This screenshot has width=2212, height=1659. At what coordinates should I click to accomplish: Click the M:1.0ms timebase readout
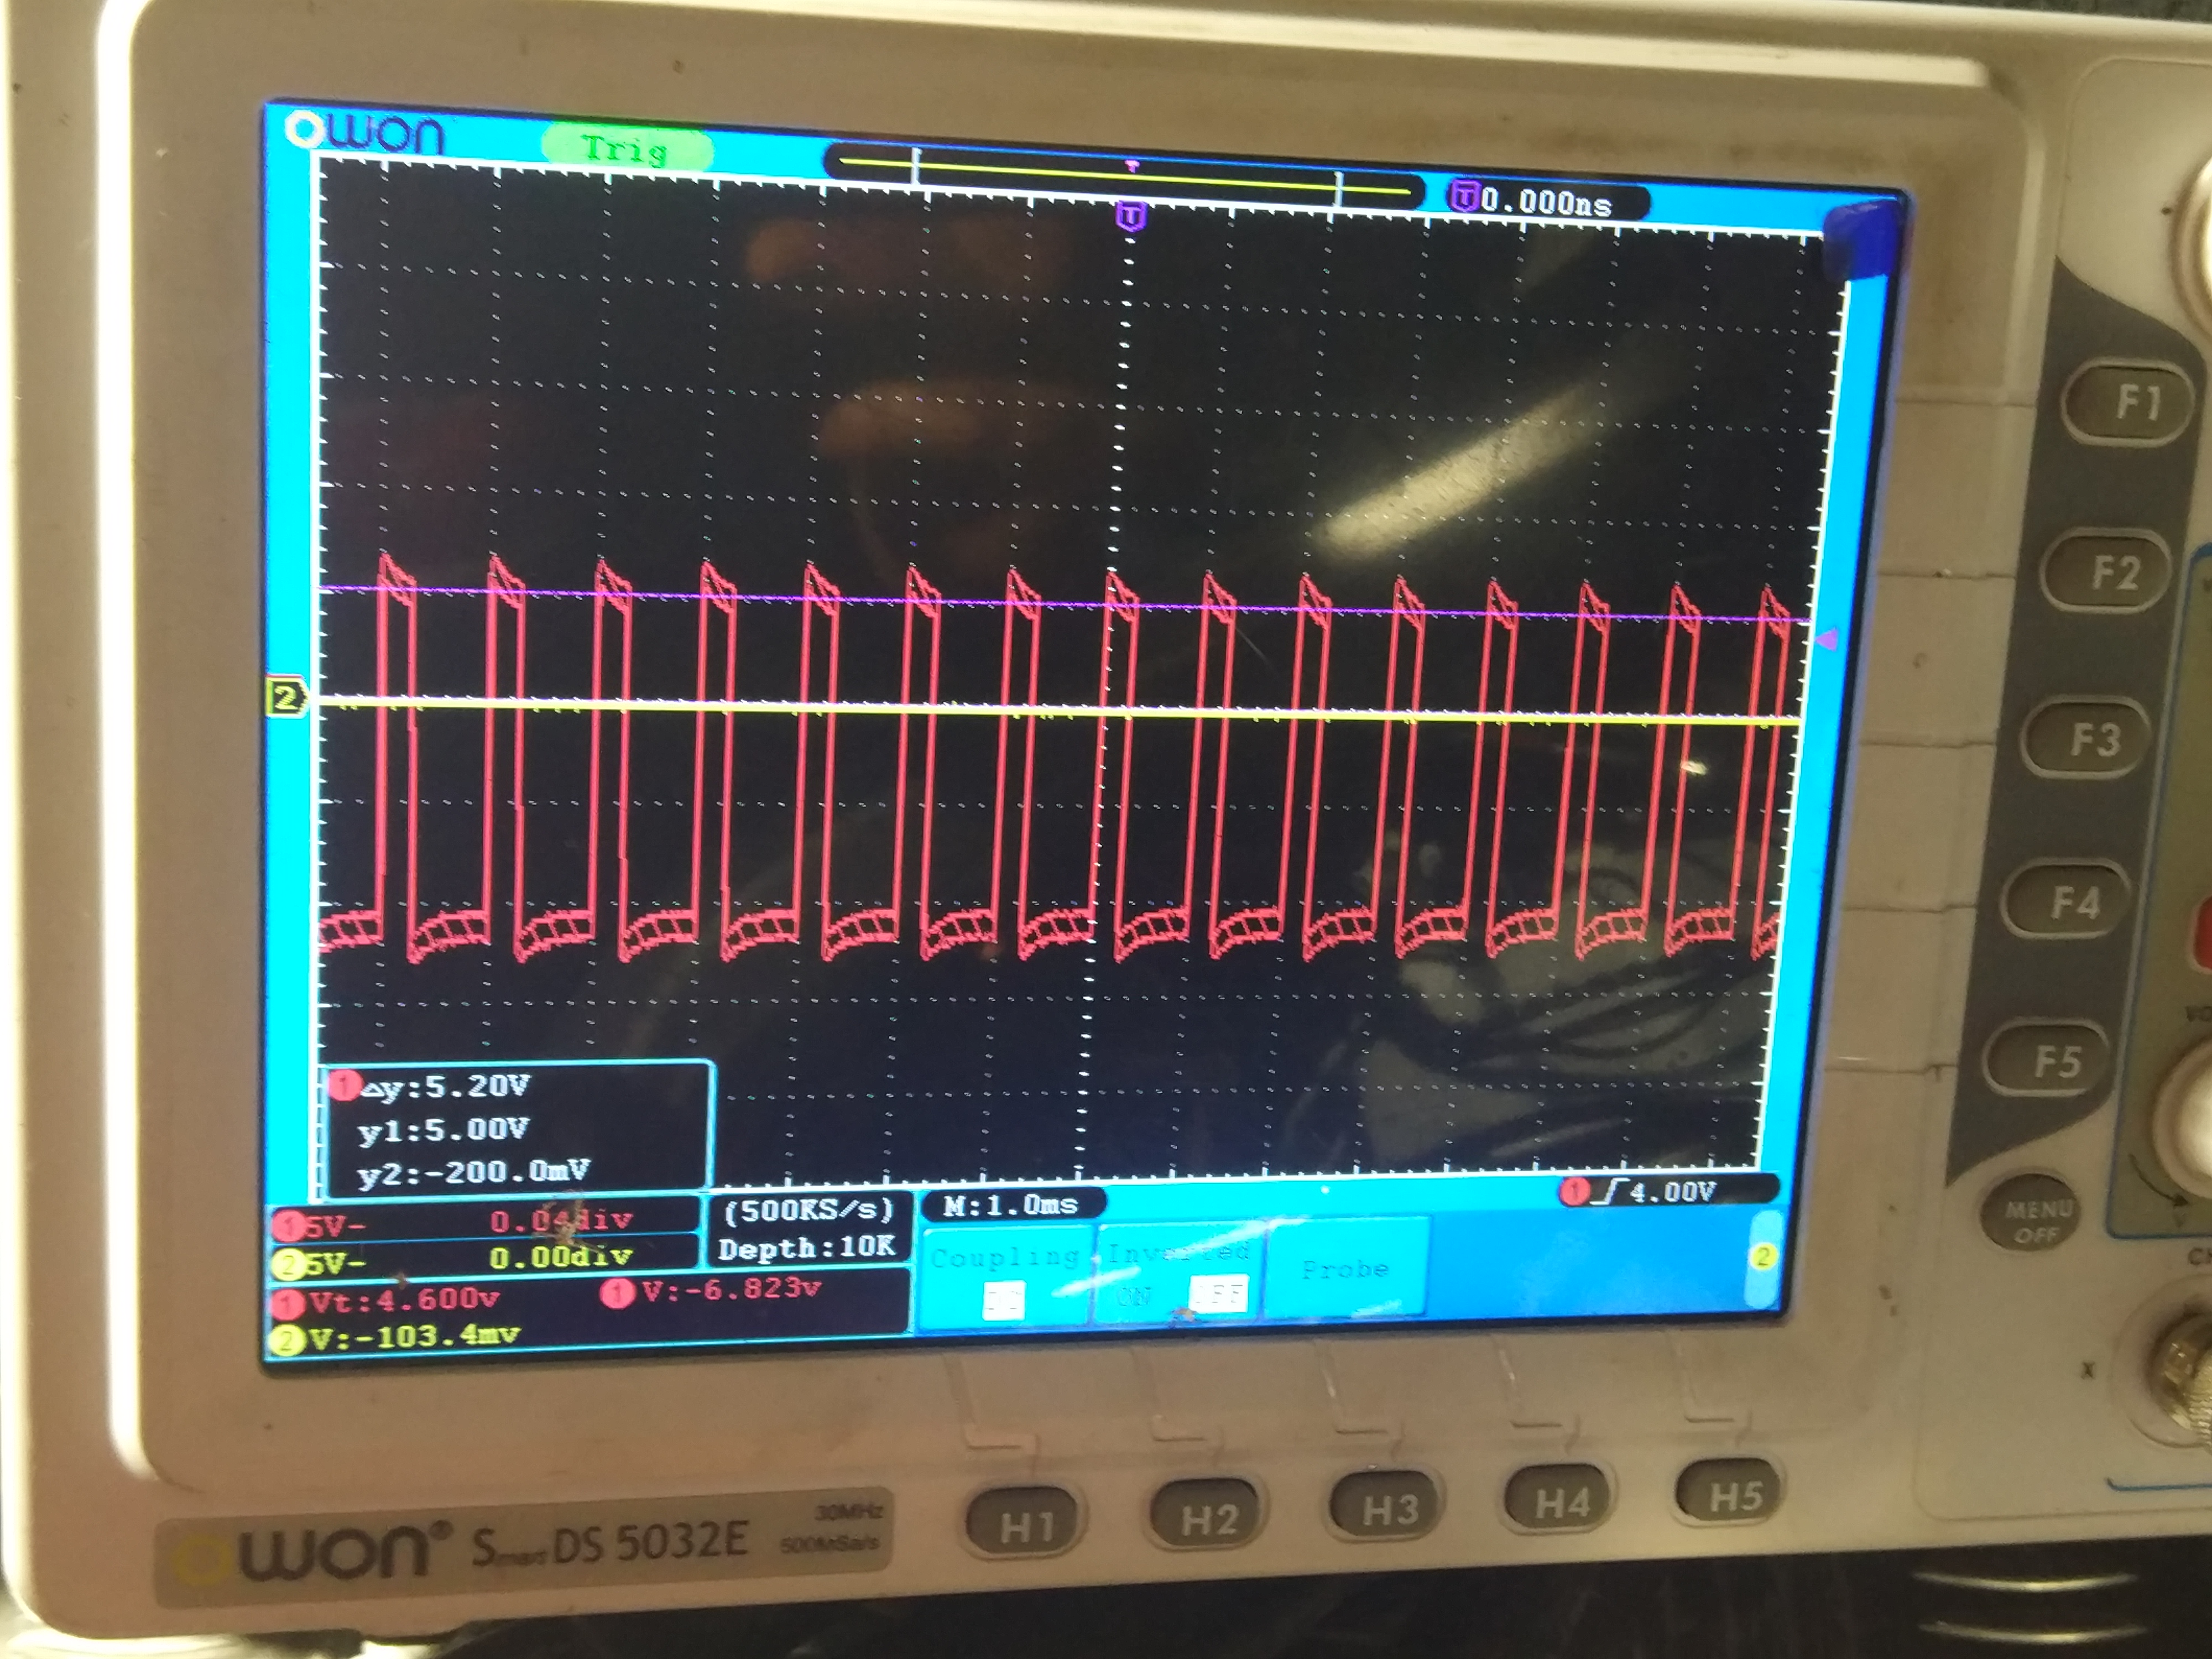click(1010, 1205)
